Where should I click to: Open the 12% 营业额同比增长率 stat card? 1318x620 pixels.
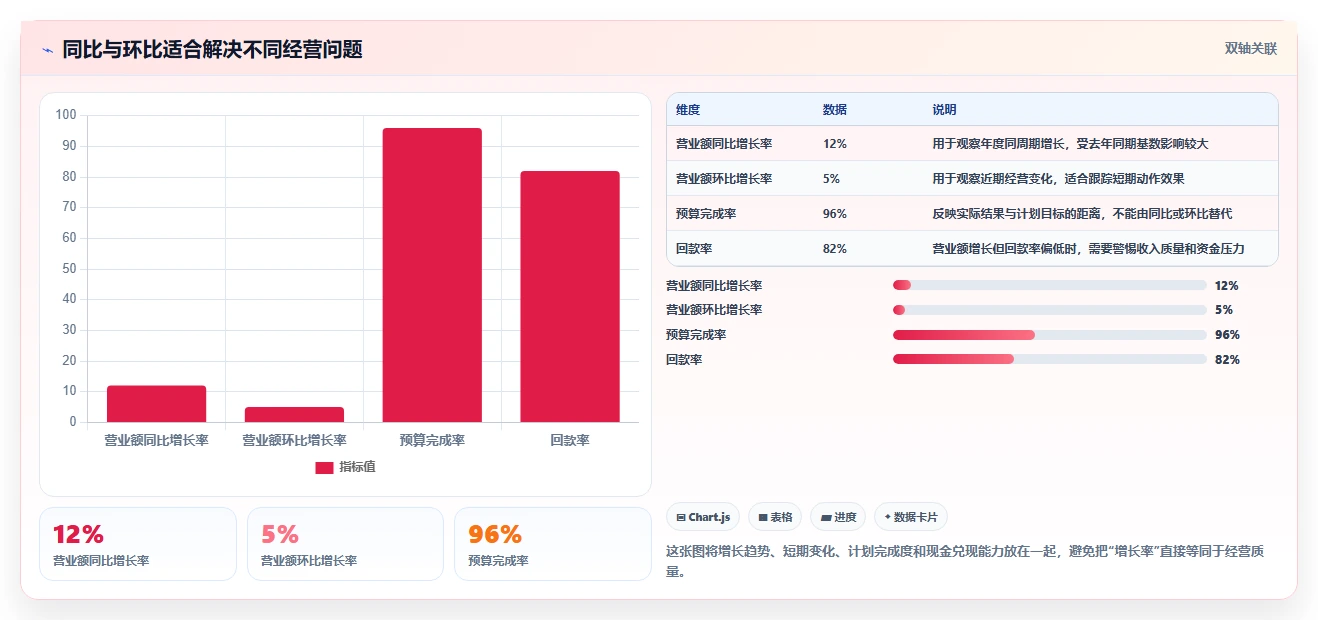(138, 544)
